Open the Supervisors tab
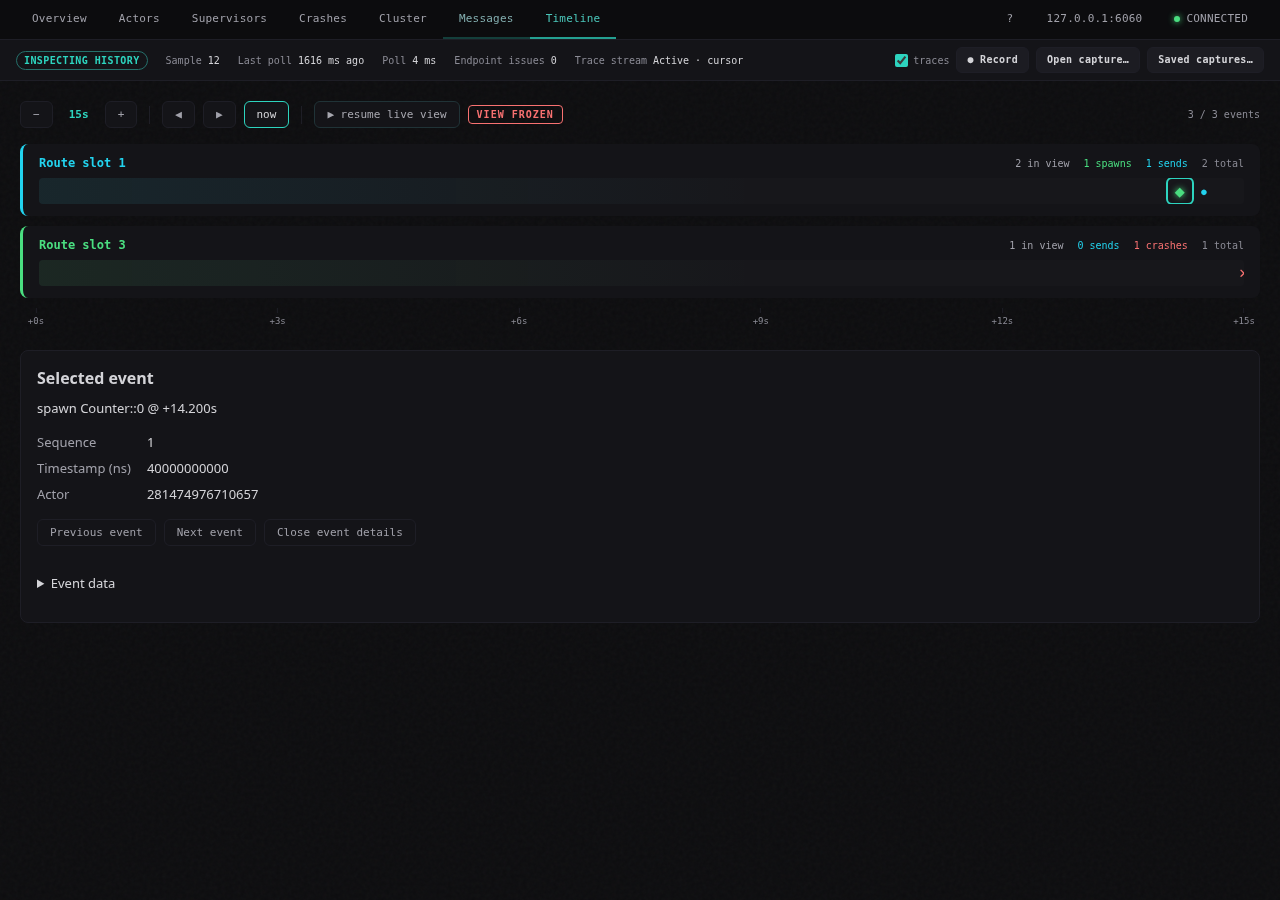The width and height of the screenshot is (1280, 900). [229, 18]
